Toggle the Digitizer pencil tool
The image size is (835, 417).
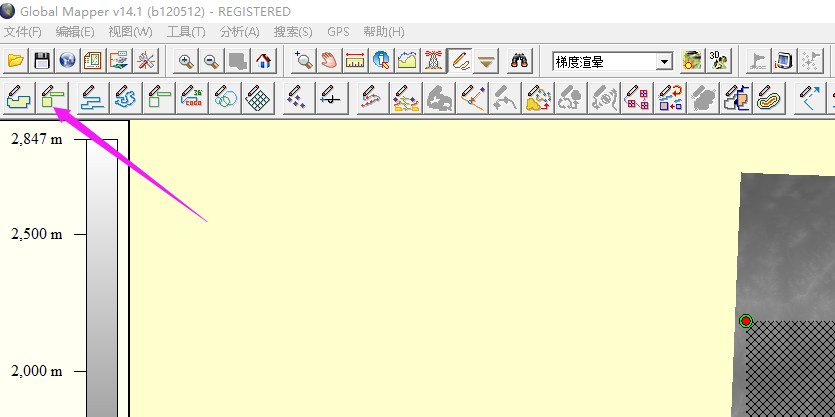459,61
